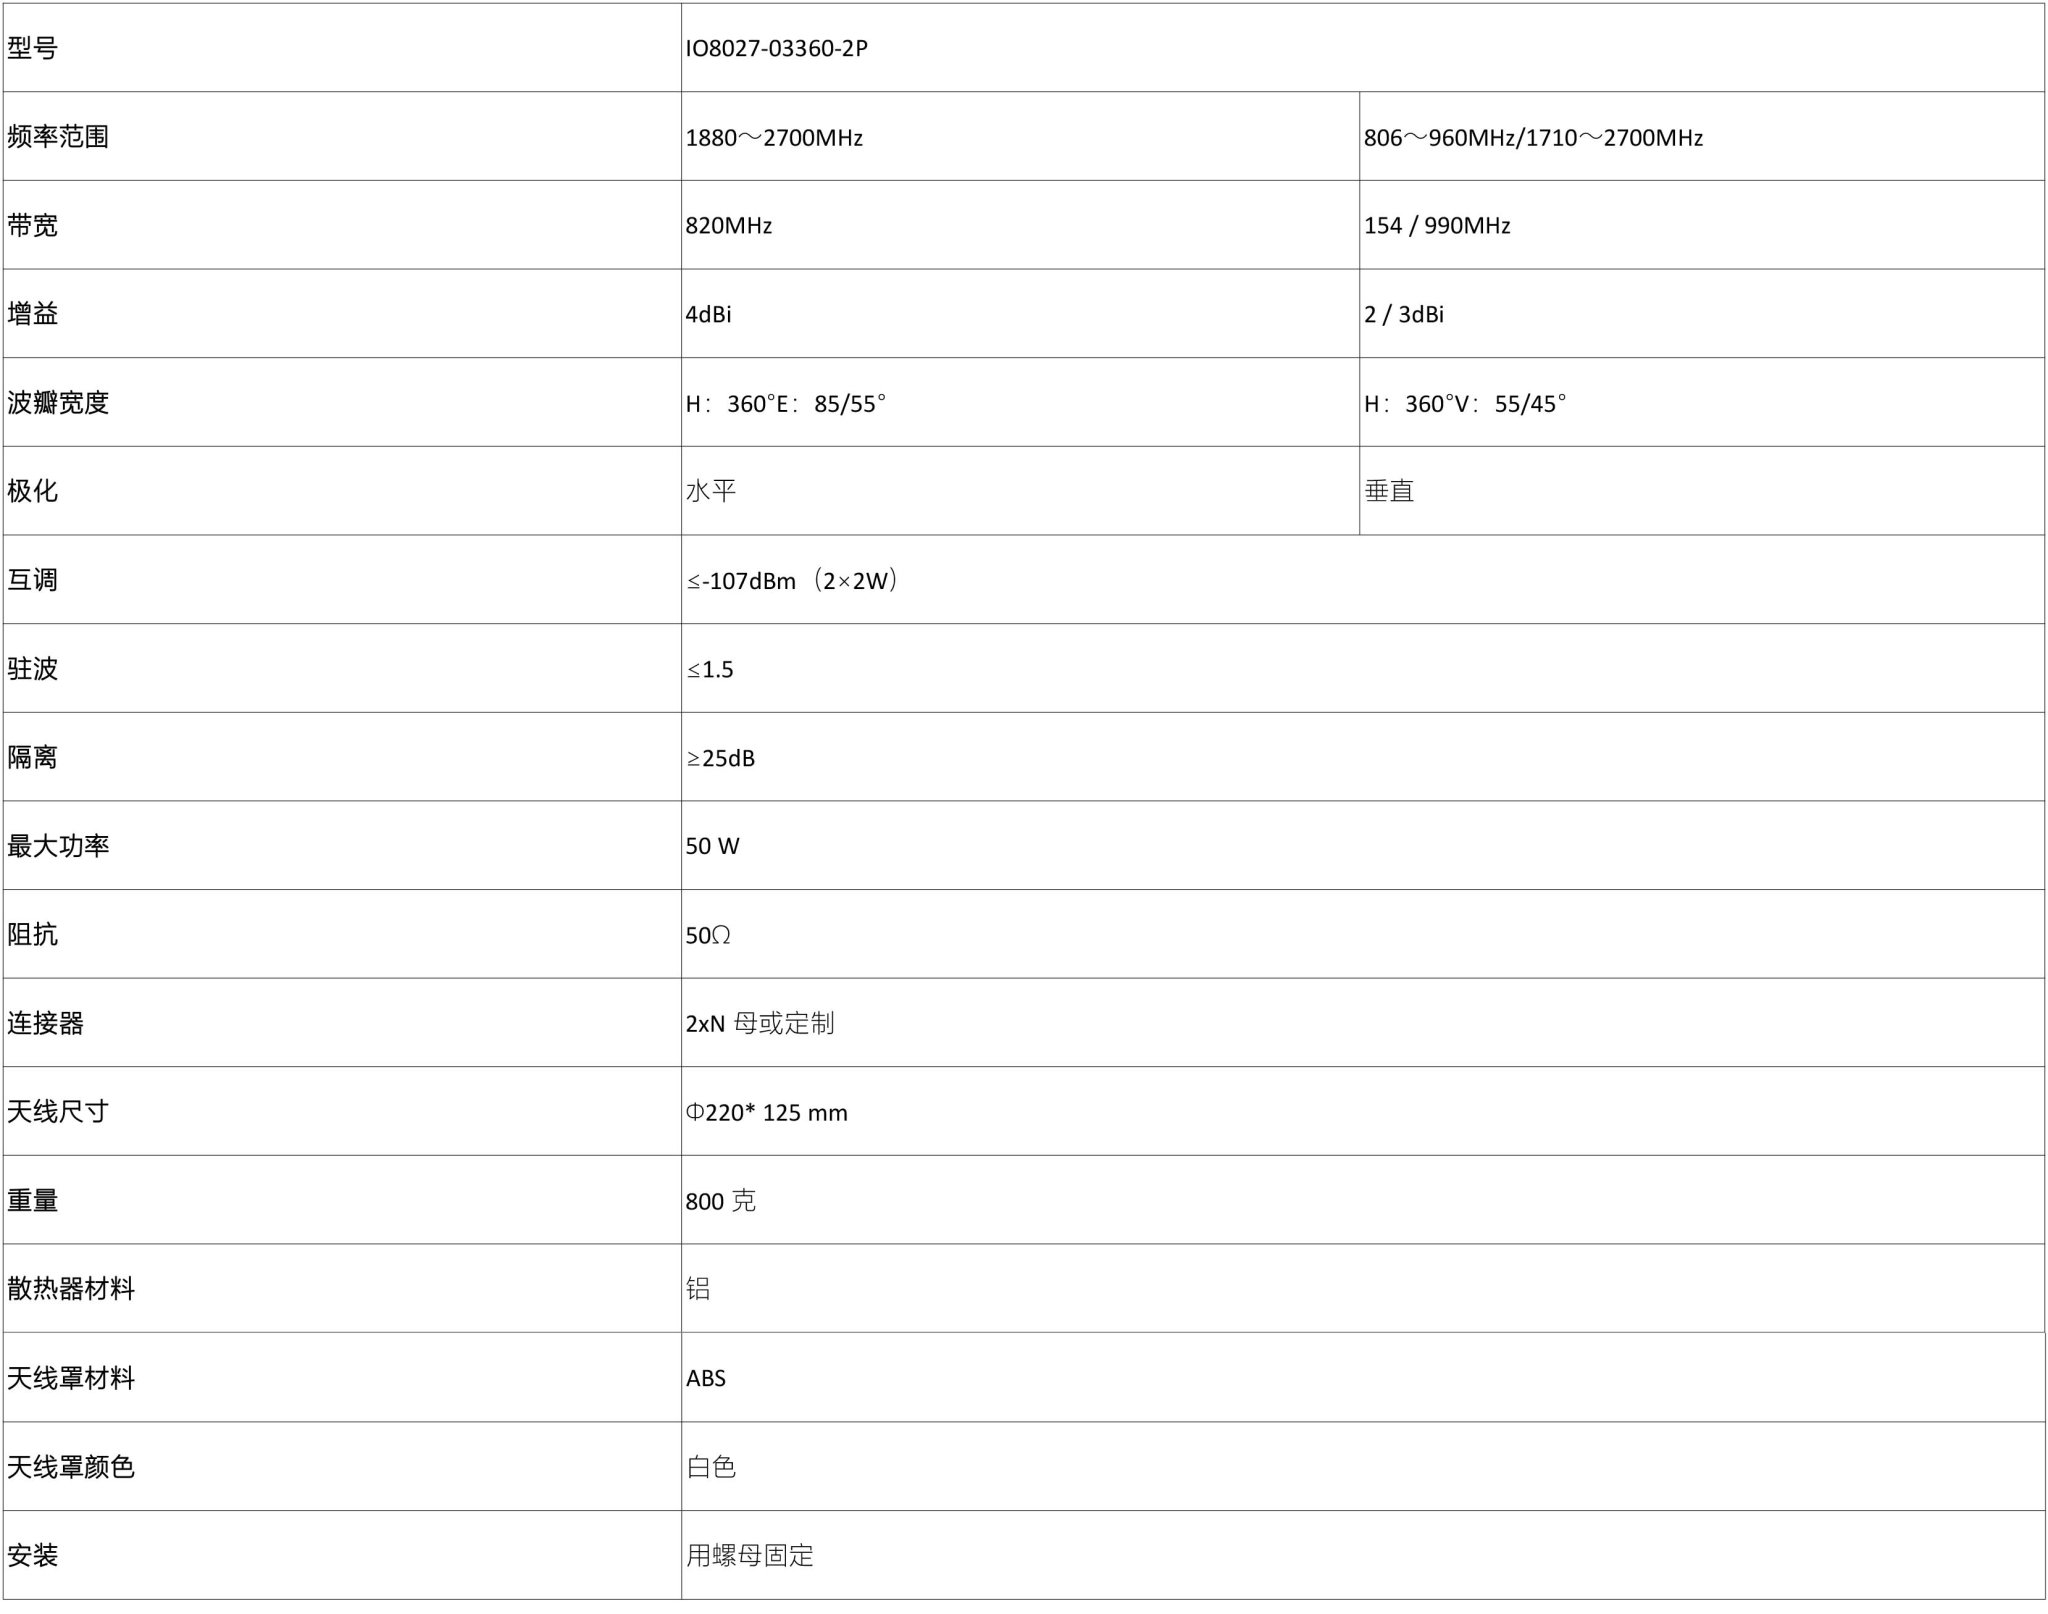
Task: Select the Φ220* 125 mm antenna size
Action: (x=766, y=1112)
